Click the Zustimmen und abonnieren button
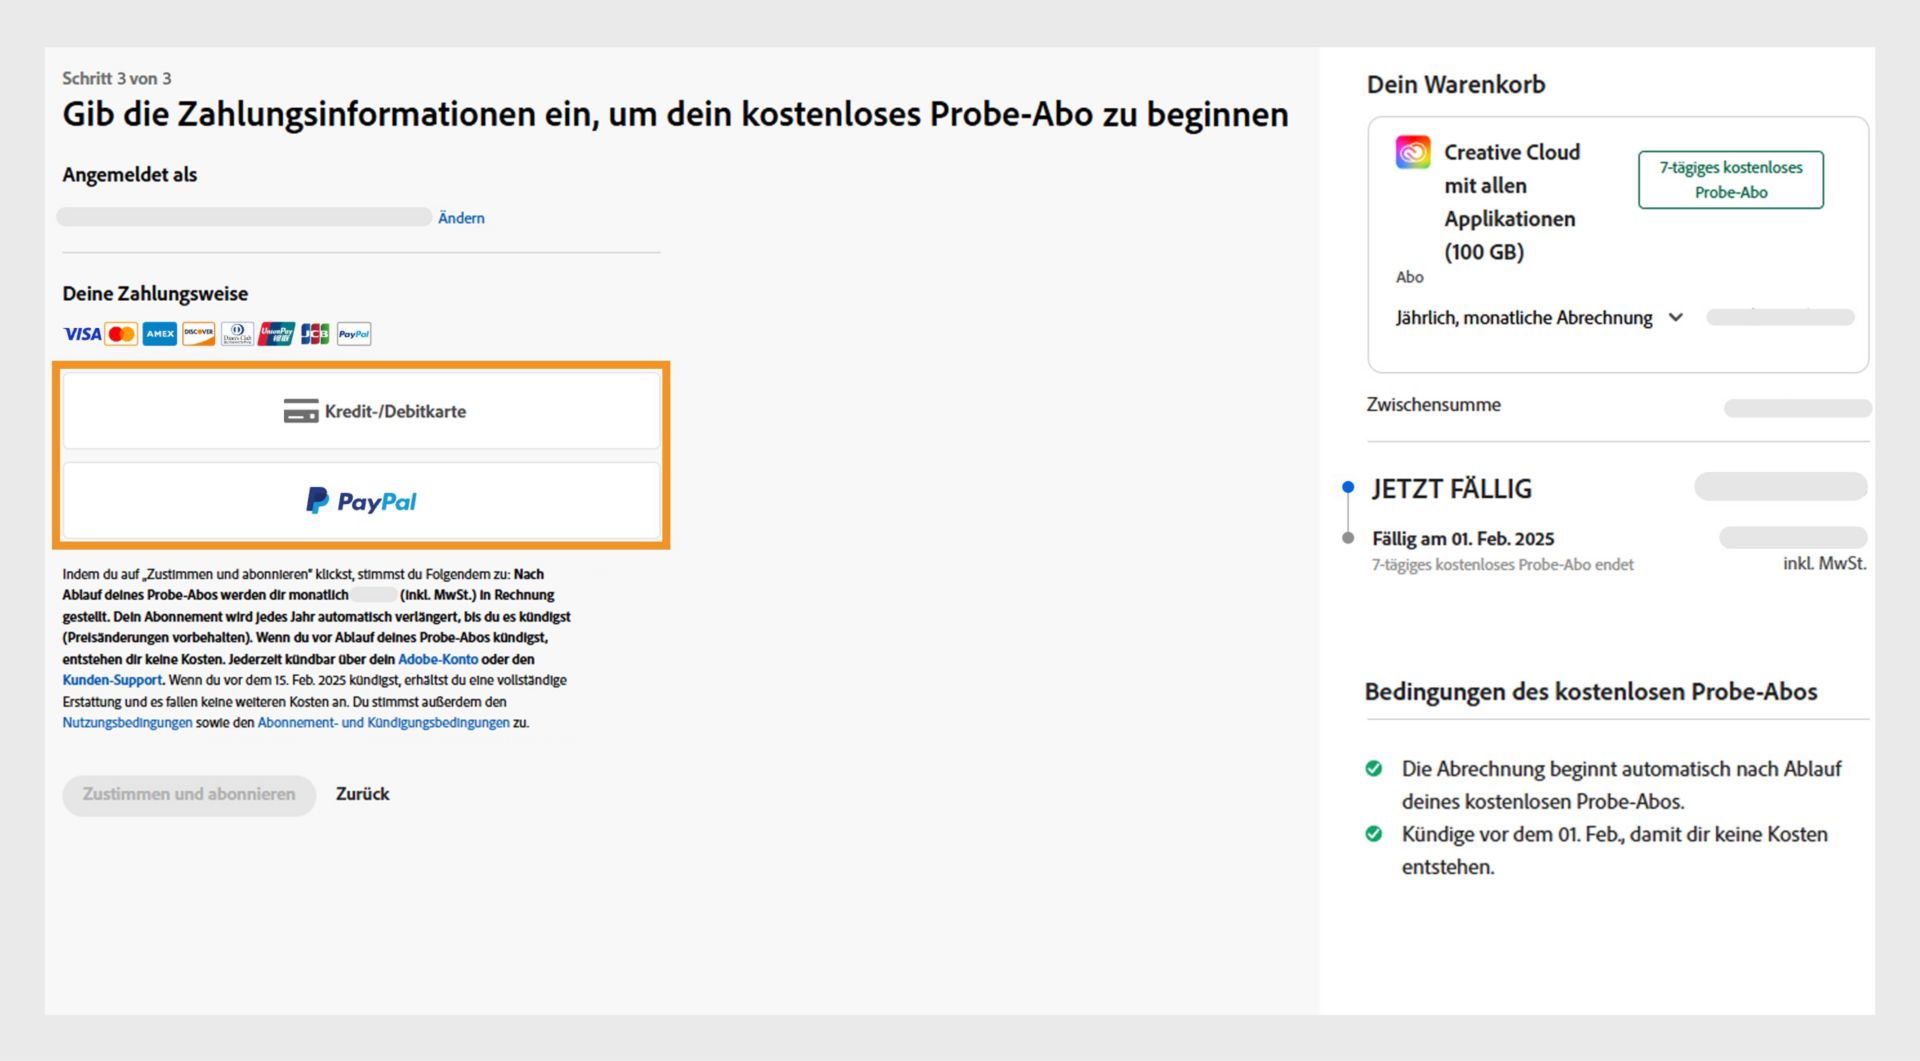 coord(189,795)
